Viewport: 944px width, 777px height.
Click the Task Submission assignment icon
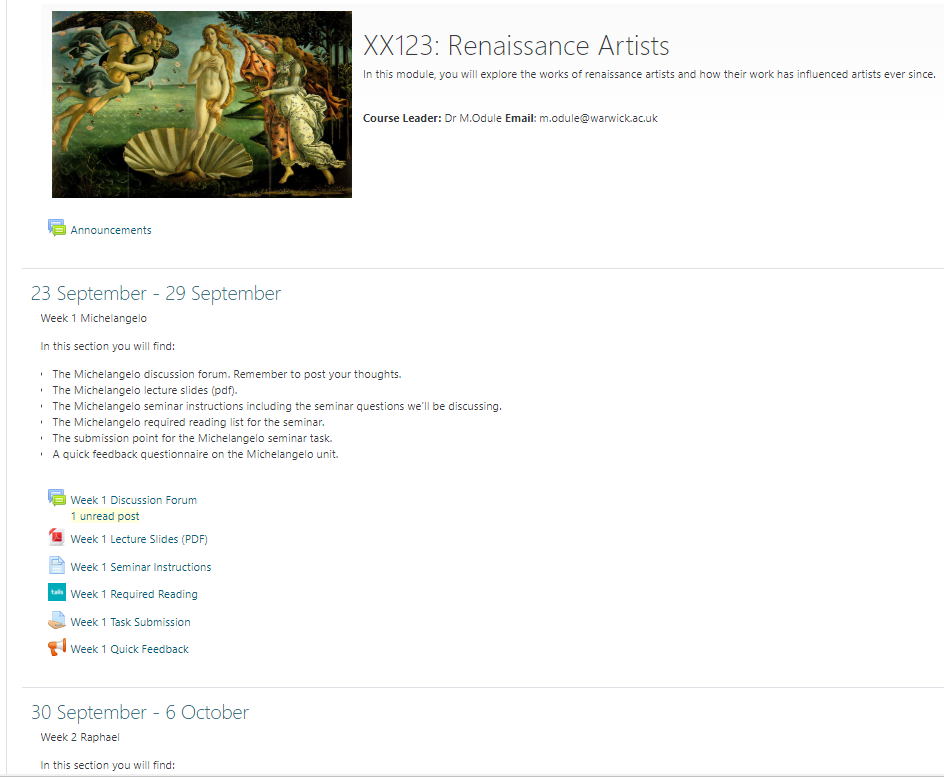click(57, 621)
